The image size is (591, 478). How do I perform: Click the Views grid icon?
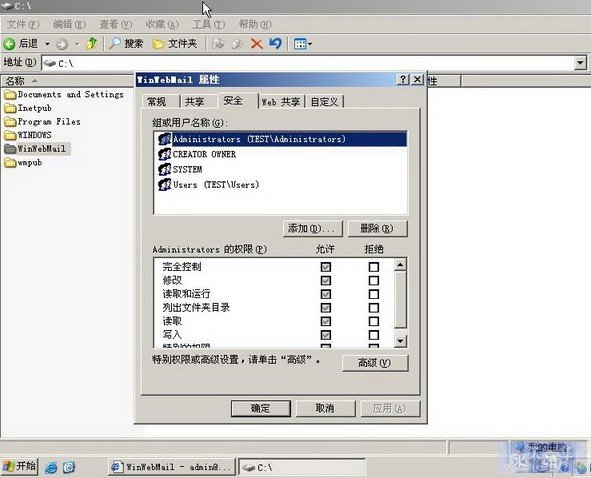[300, 44]
